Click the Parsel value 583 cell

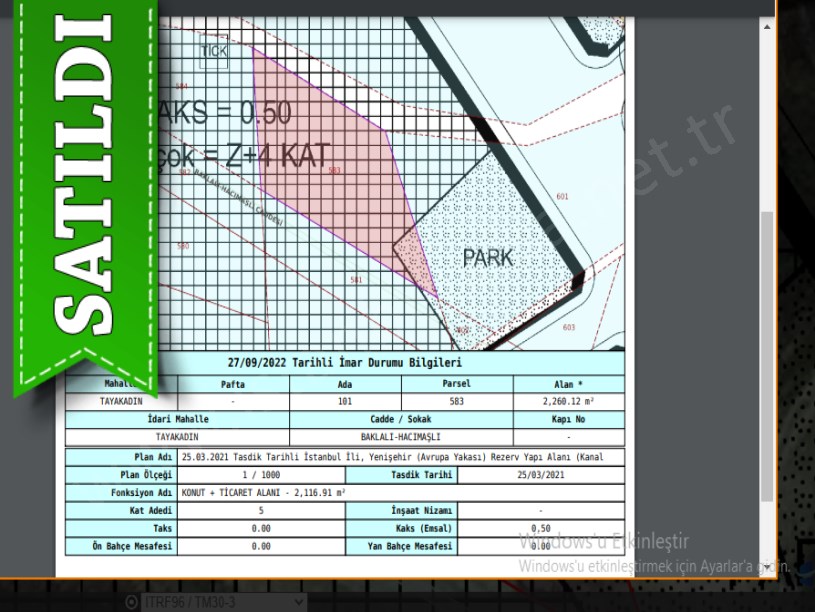point(456,401)
